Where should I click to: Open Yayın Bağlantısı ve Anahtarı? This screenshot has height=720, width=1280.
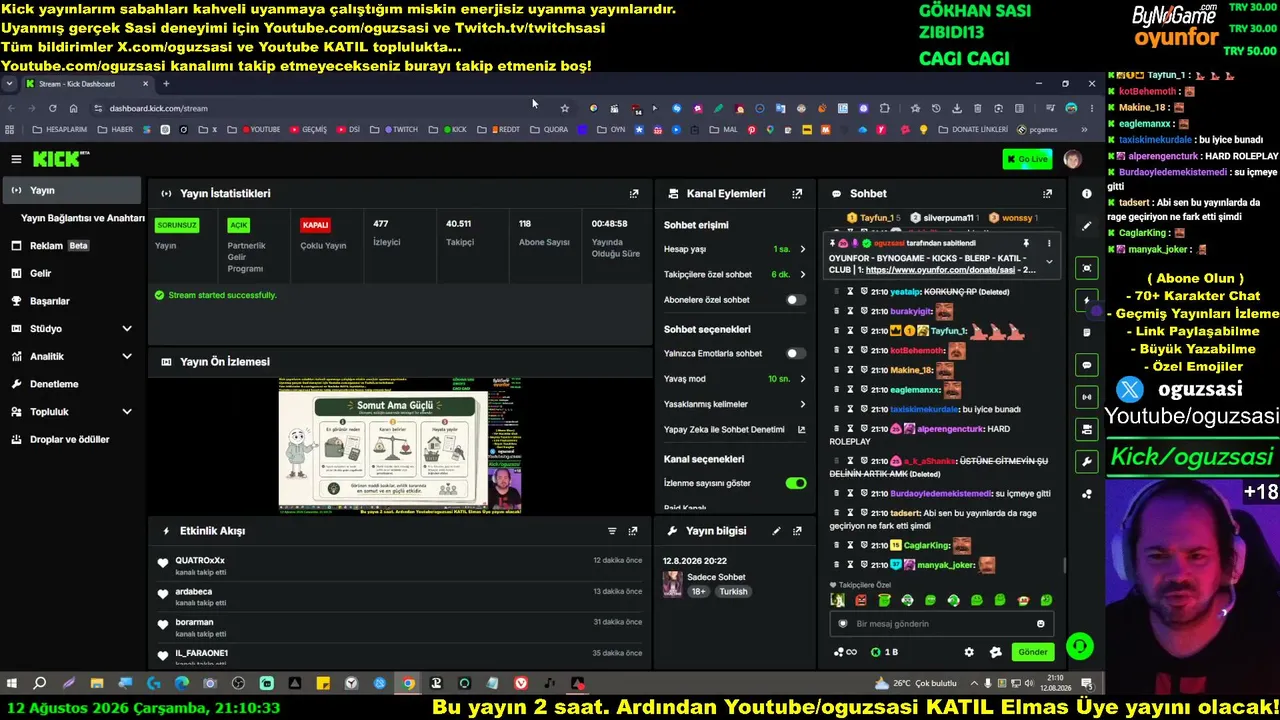coord(83,218)
